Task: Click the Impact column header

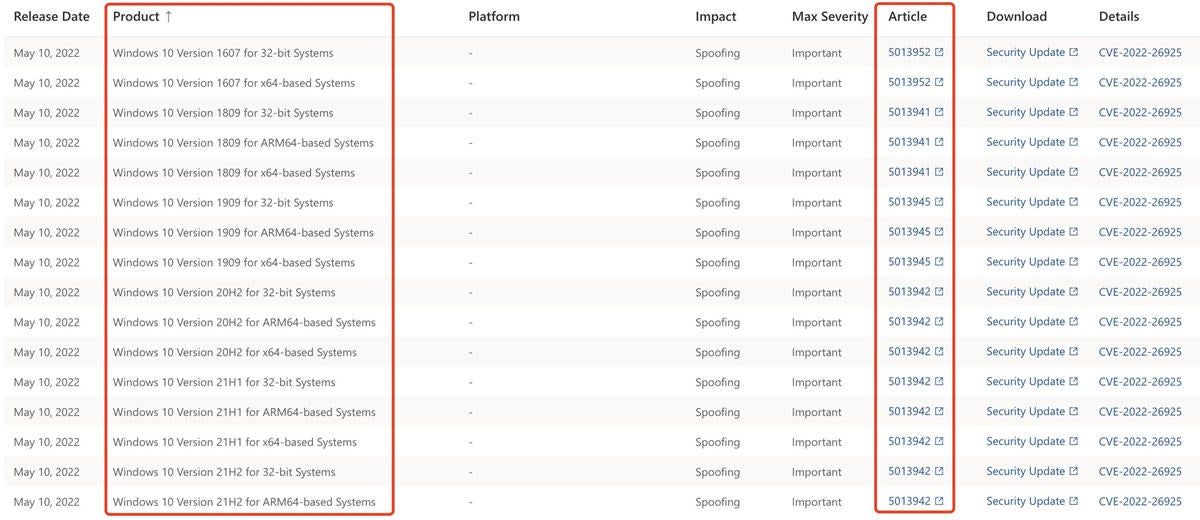Action: pos(716,17)
